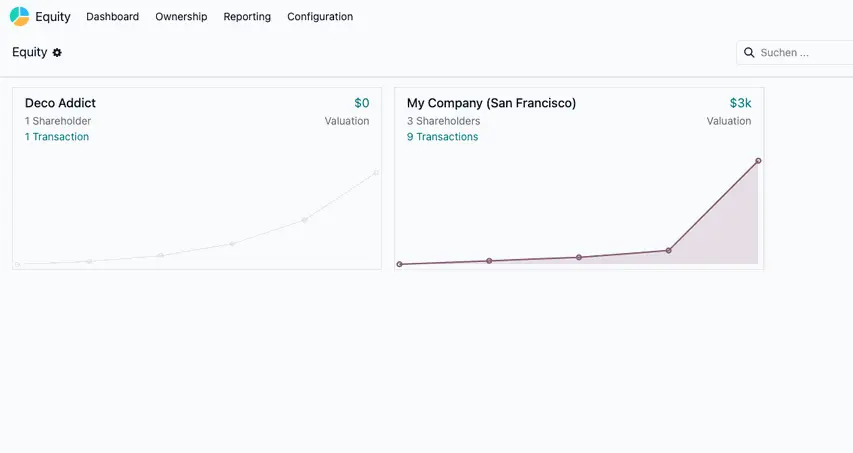
Task: Click the search magnifier icon
Action: (x=749, y=53)
